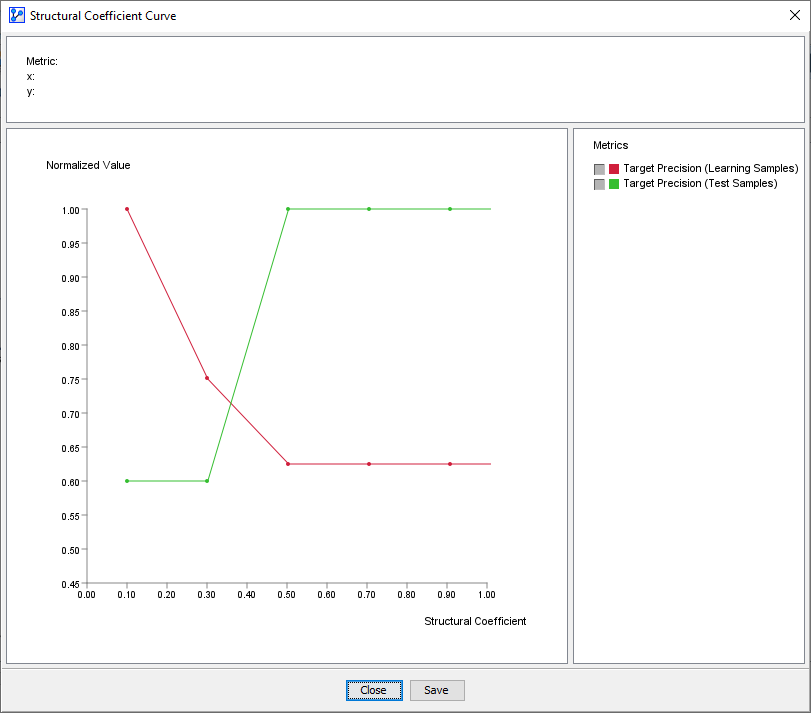The height and width of the screenshot is (713, 811).
Task: Click green data point at coefficient 0.30
Action: (207, 481)
